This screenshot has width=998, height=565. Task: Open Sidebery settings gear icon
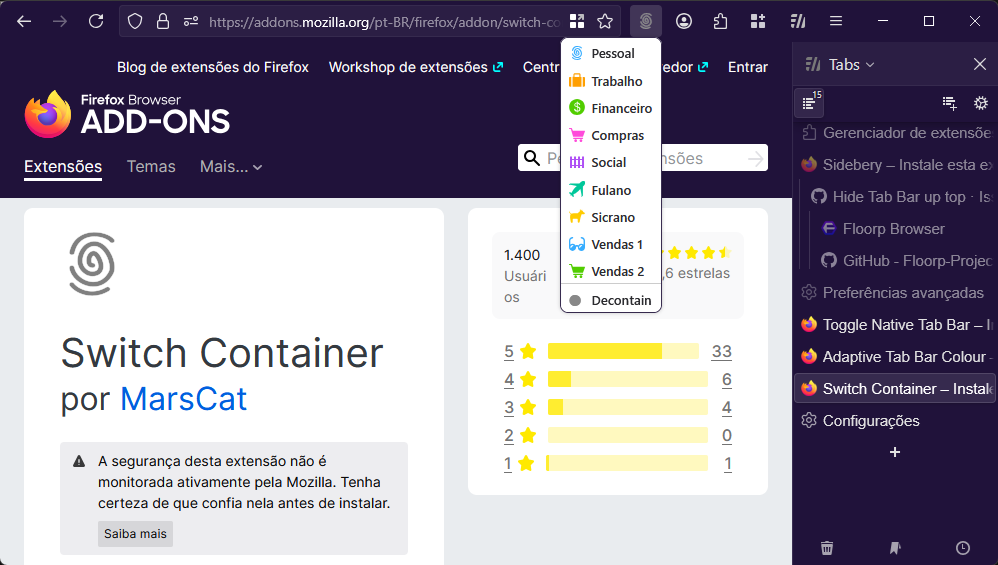click(x=981, y=103)
